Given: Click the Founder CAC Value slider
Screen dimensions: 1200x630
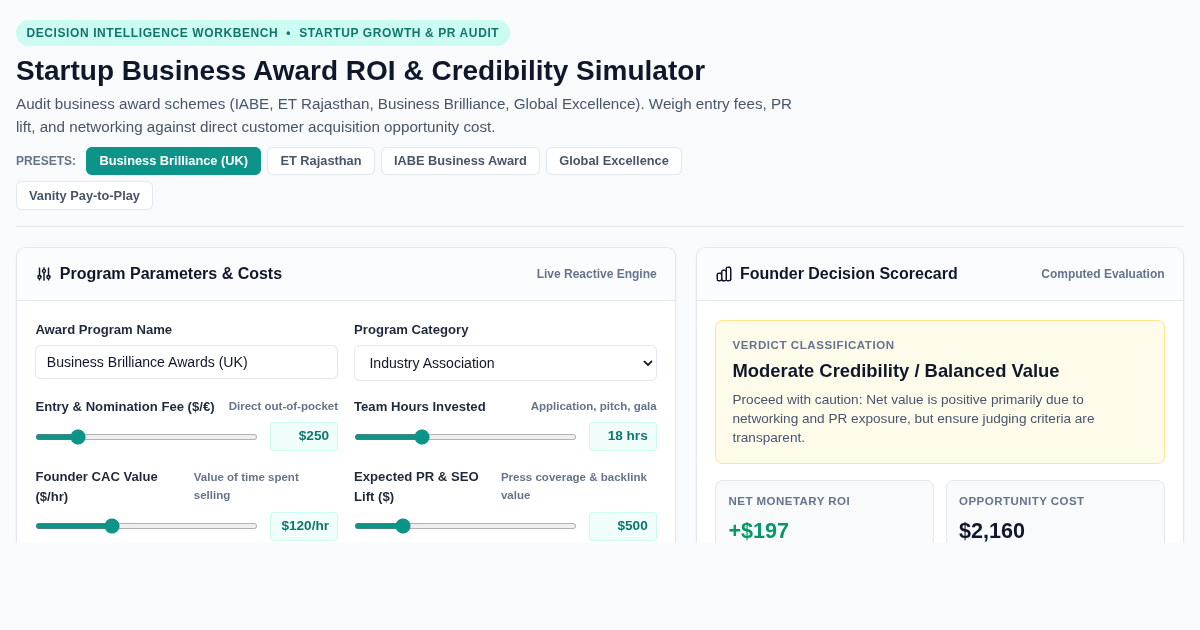Looking at the screenshot, I should [146, 526].
